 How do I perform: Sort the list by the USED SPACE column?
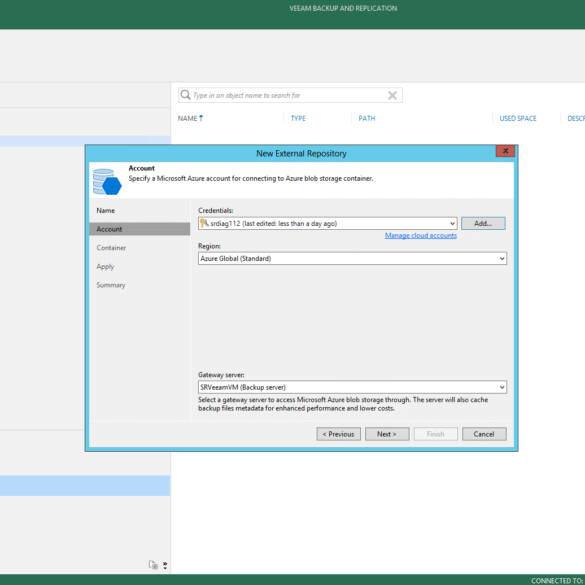coord(518,118)
